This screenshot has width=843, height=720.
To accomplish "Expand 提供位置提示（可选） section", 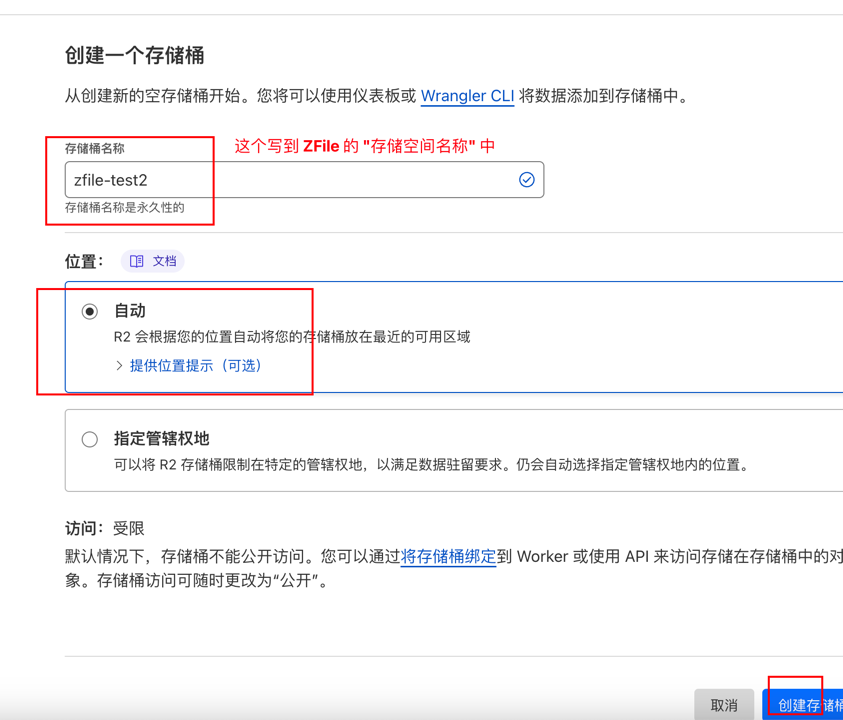I will click(195, 366).
